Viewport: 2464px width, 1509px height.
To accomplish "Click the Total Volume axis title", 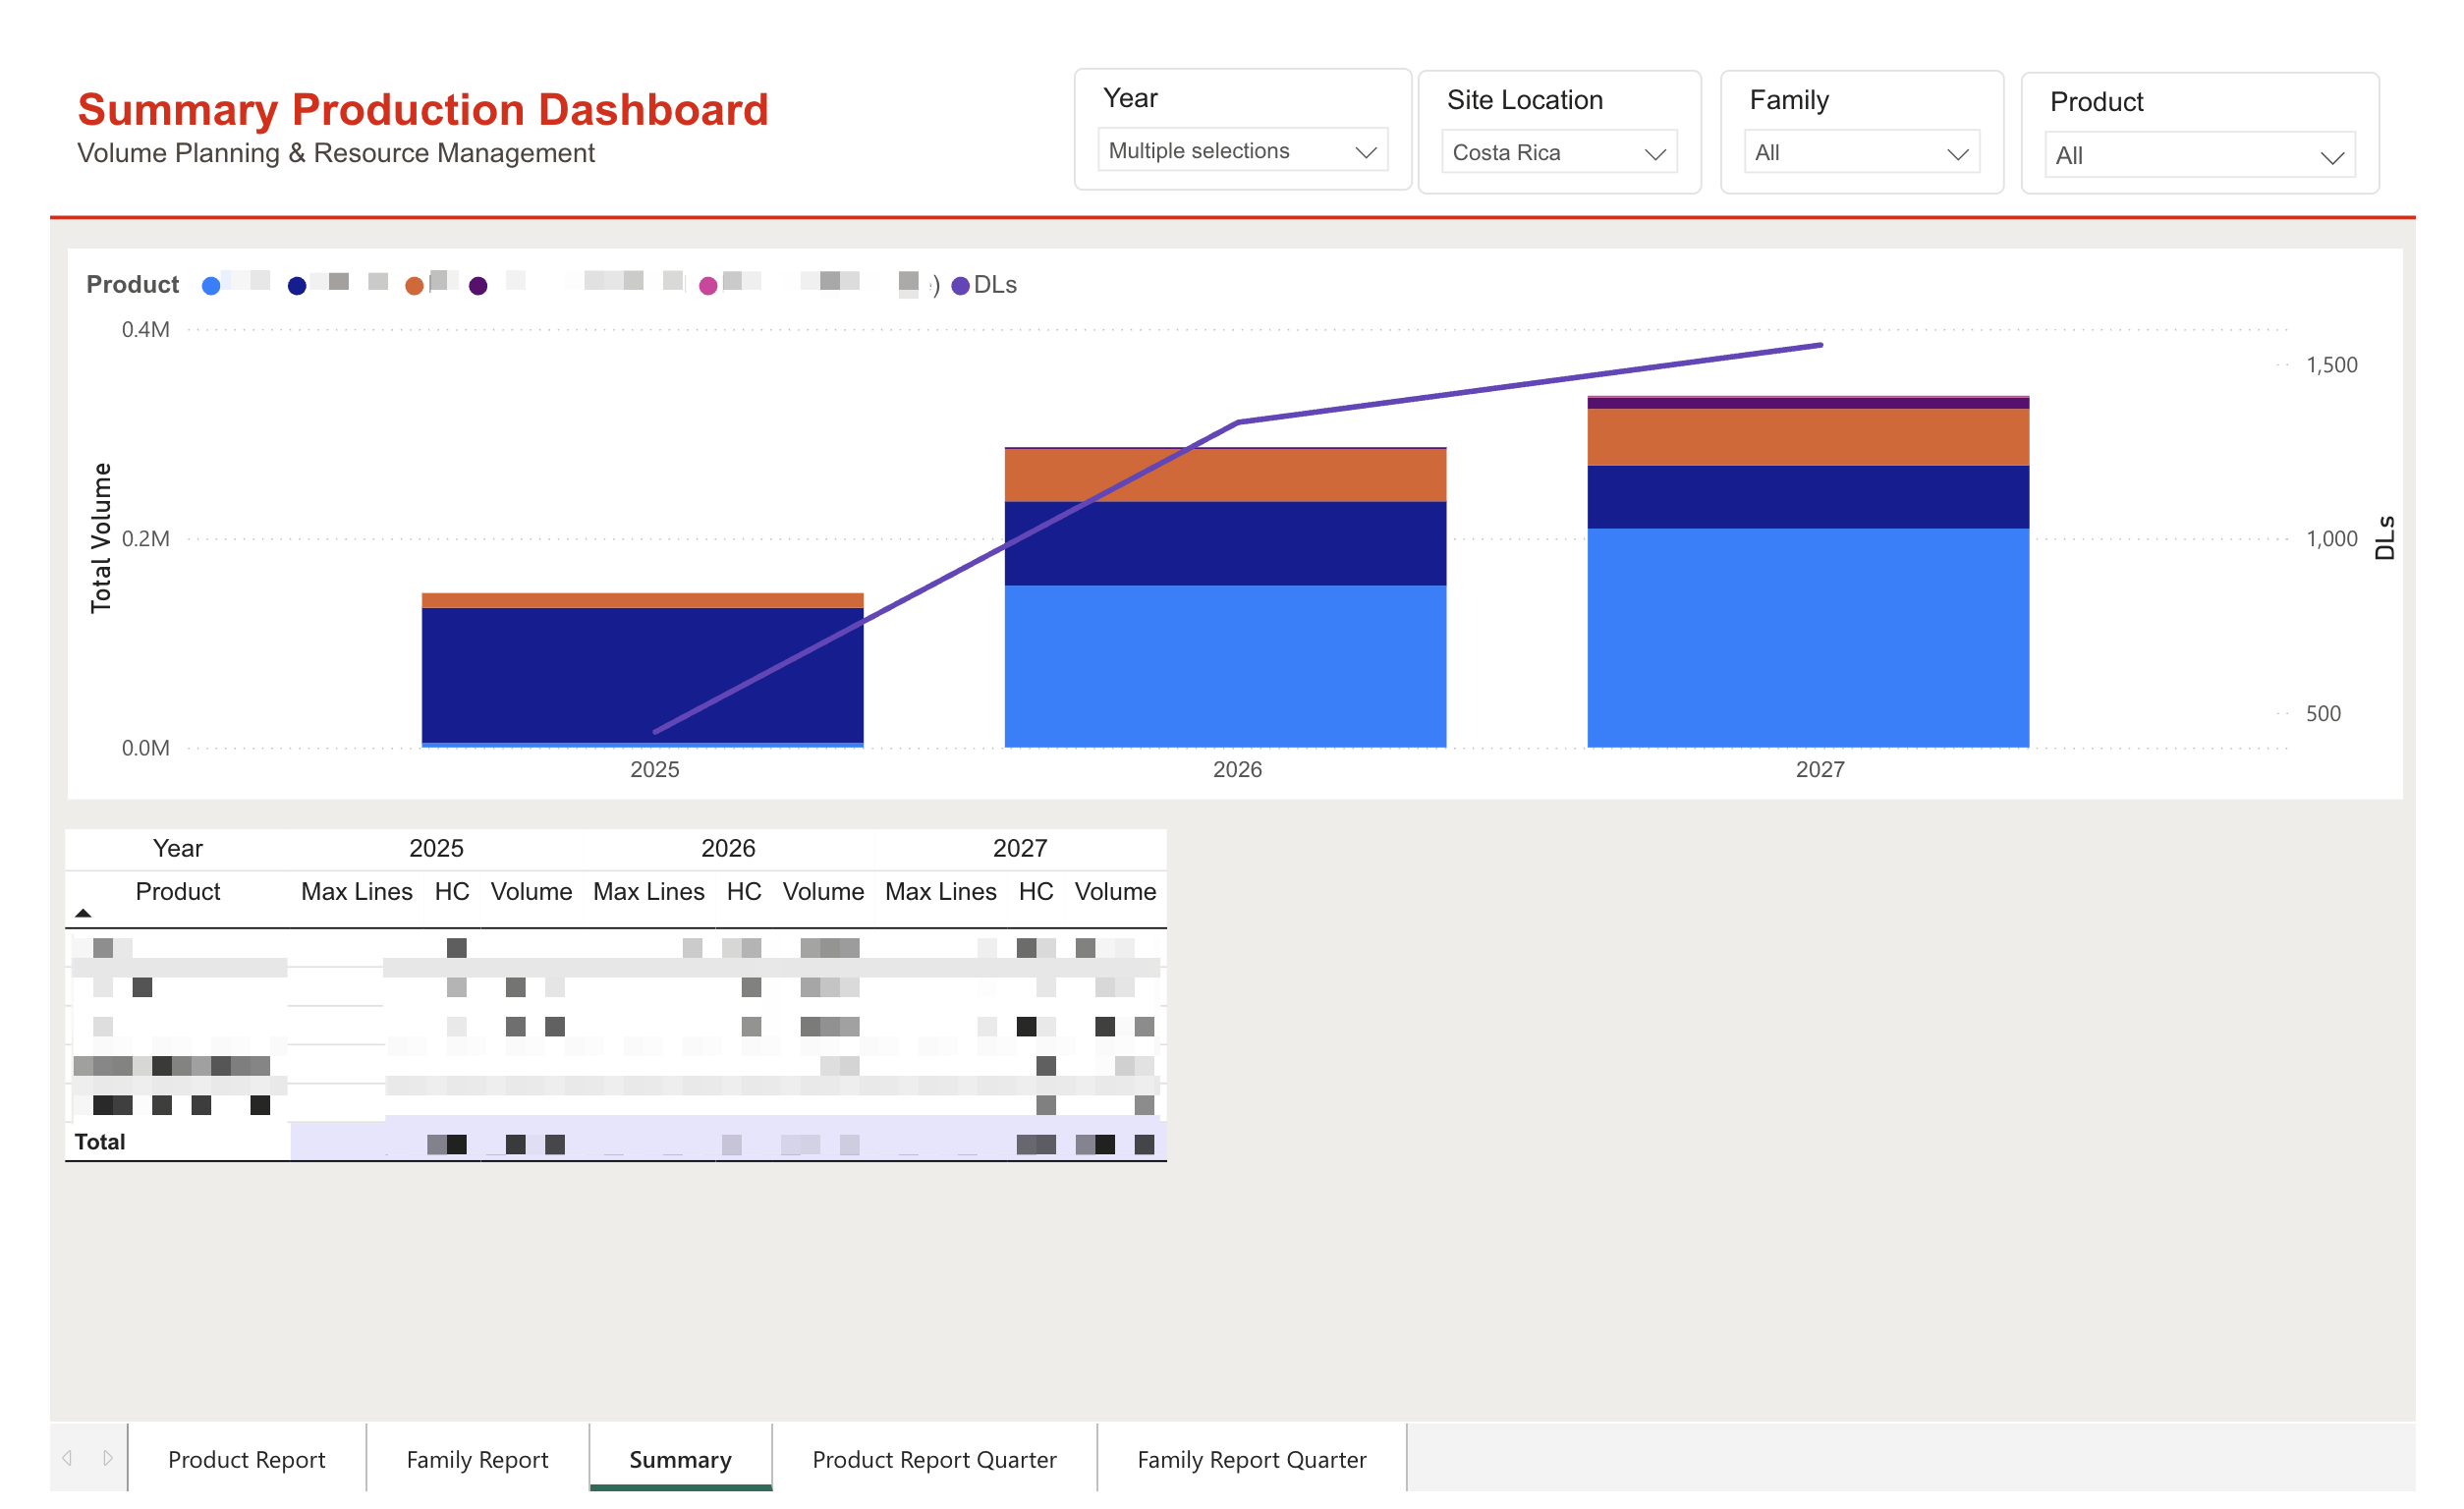I will click(x=101, y=537).
